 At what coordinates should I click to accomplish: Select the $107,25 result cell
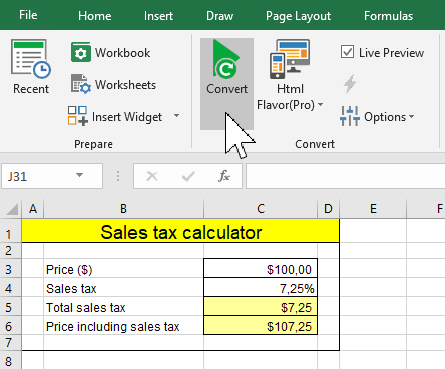pyautogui.click(x=261, y=325)
